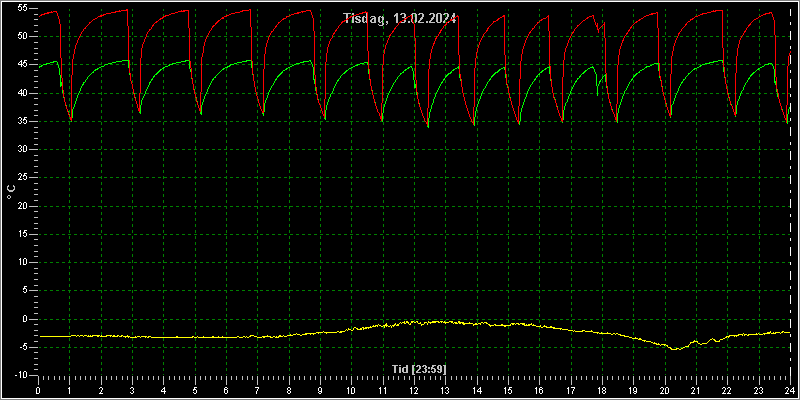Click the 0 hour mark on time axis
800x400 pixels.
pos(38,391)
